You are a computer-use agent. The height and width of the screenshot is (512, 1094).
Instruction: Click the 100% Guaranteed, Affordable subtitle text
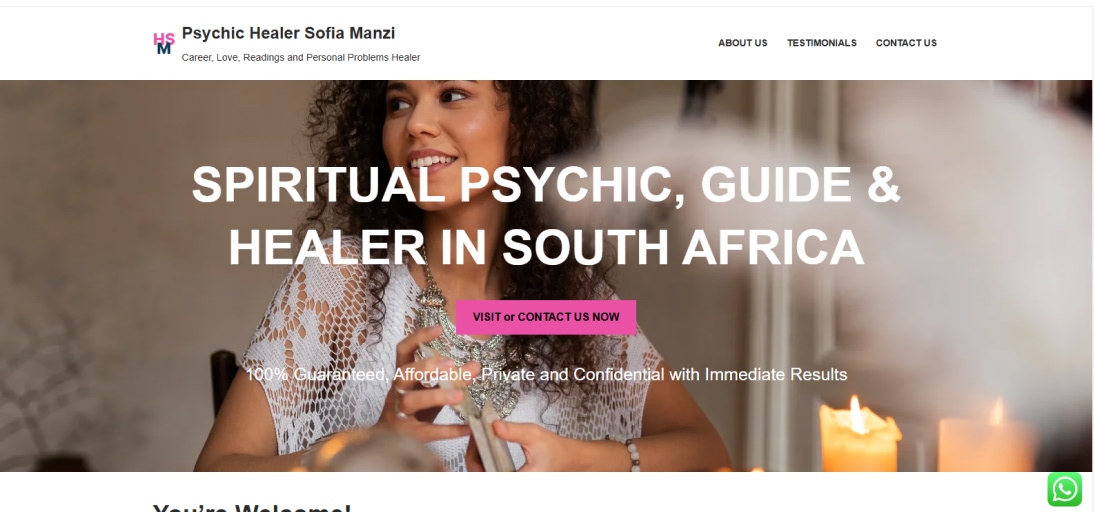pos(546,375)
